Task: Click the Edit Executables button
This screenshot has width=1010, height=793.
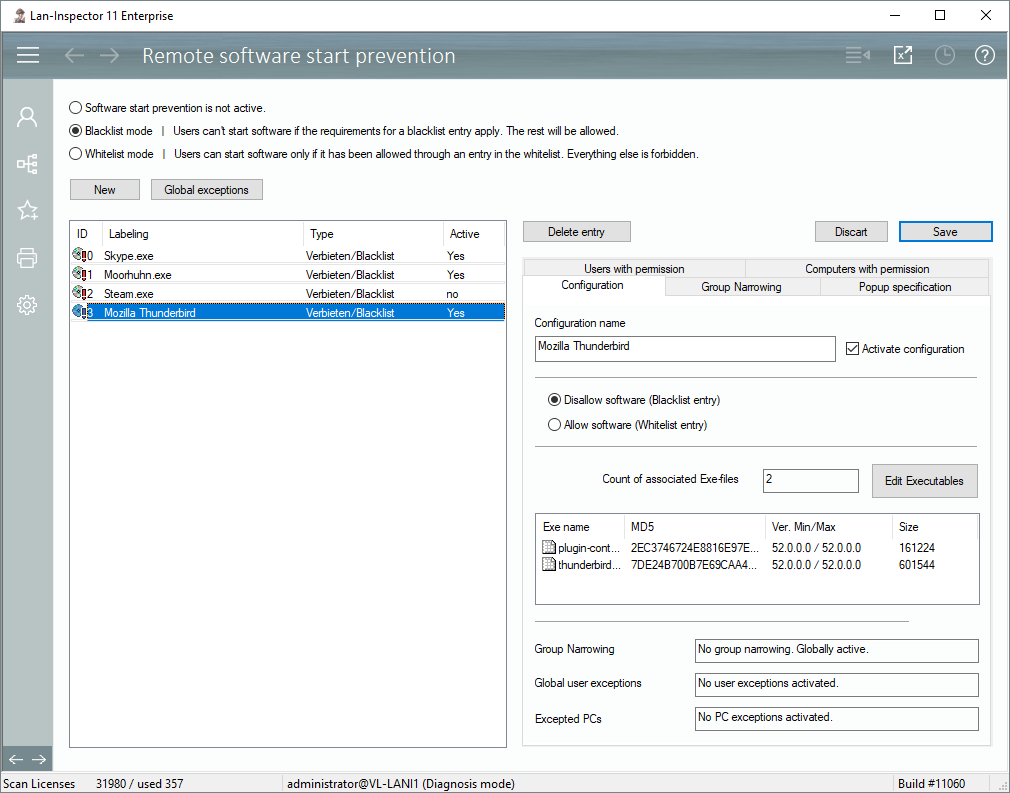Action: tap(924, 481)
